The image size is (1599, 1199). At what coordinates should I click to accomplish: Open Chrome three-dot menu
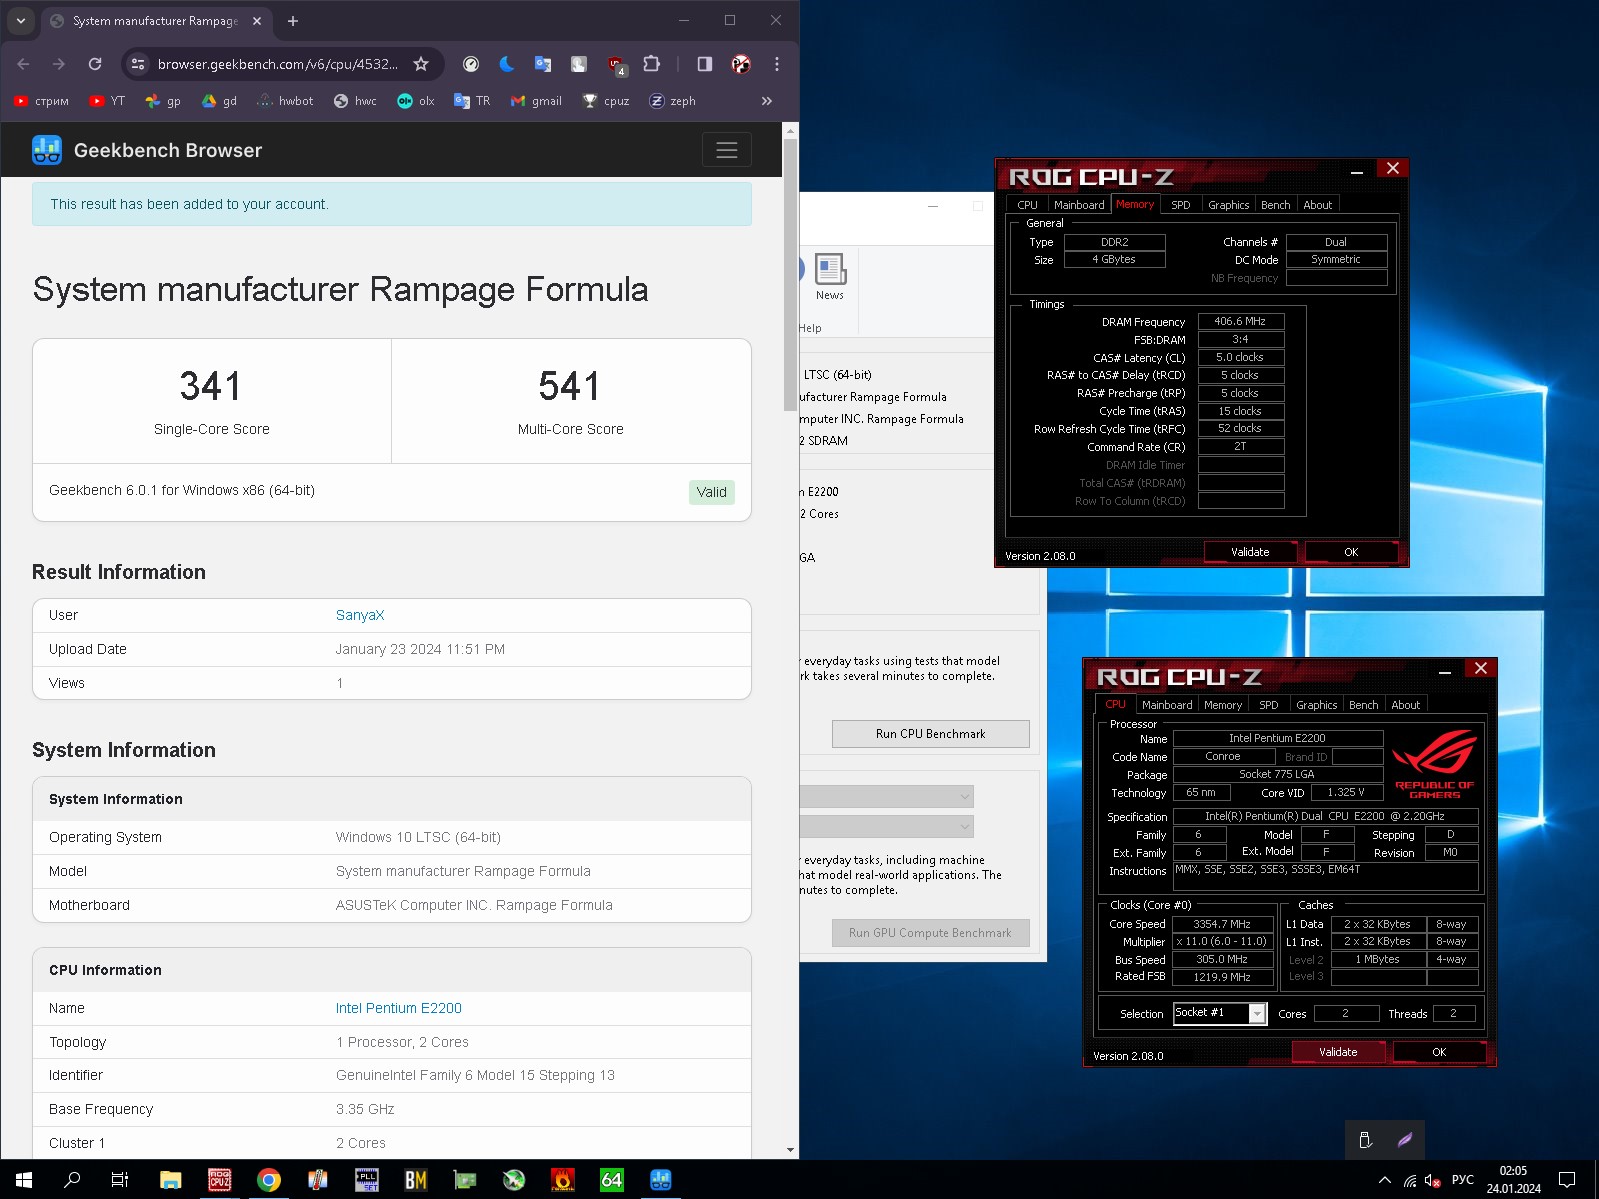(x=777, y=64)
